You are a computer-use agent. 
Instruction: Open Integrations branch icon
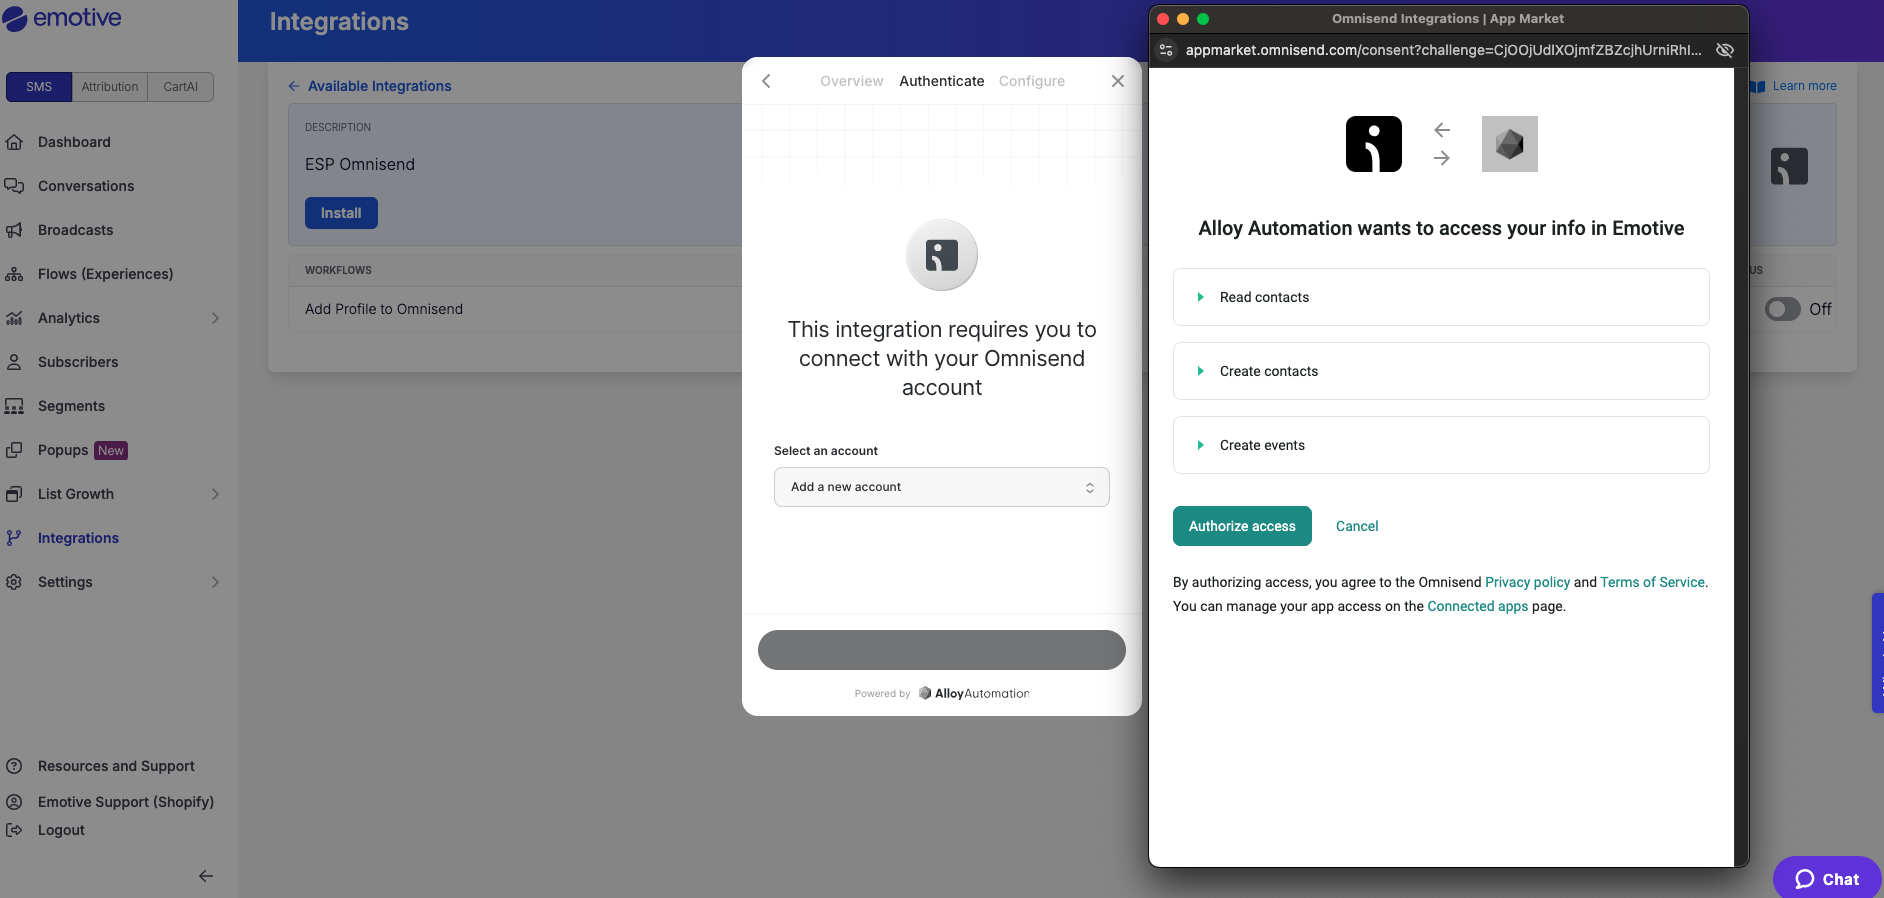coord(14,538)
